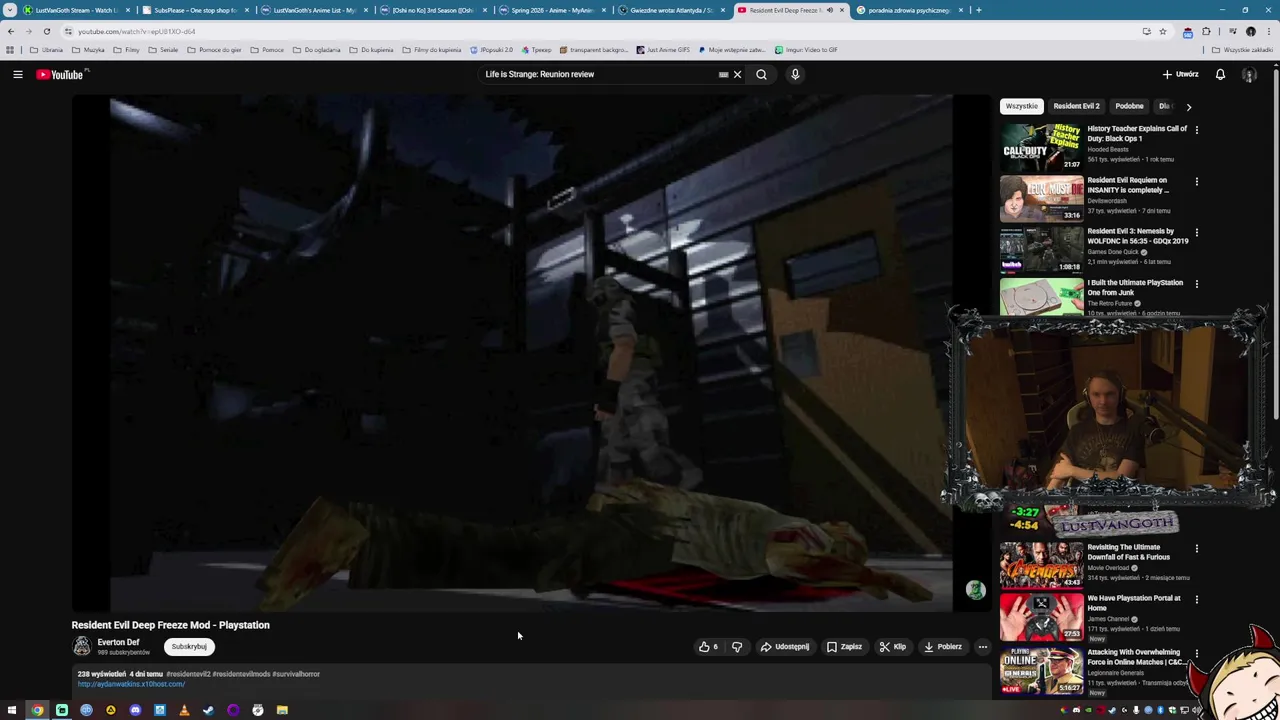Switch to the Gwiezdne wrota Atlantyda tab

(x=670, y=10)
